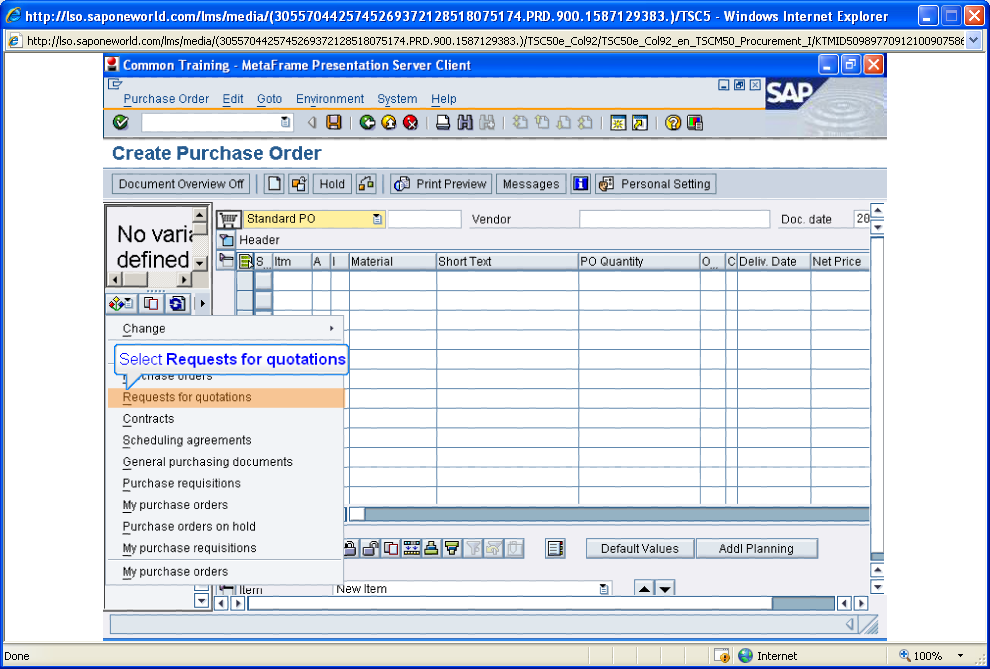This screenshot has height=669, width=990.
Task: Click the Document Overview Off button
Action: [181, 184]
